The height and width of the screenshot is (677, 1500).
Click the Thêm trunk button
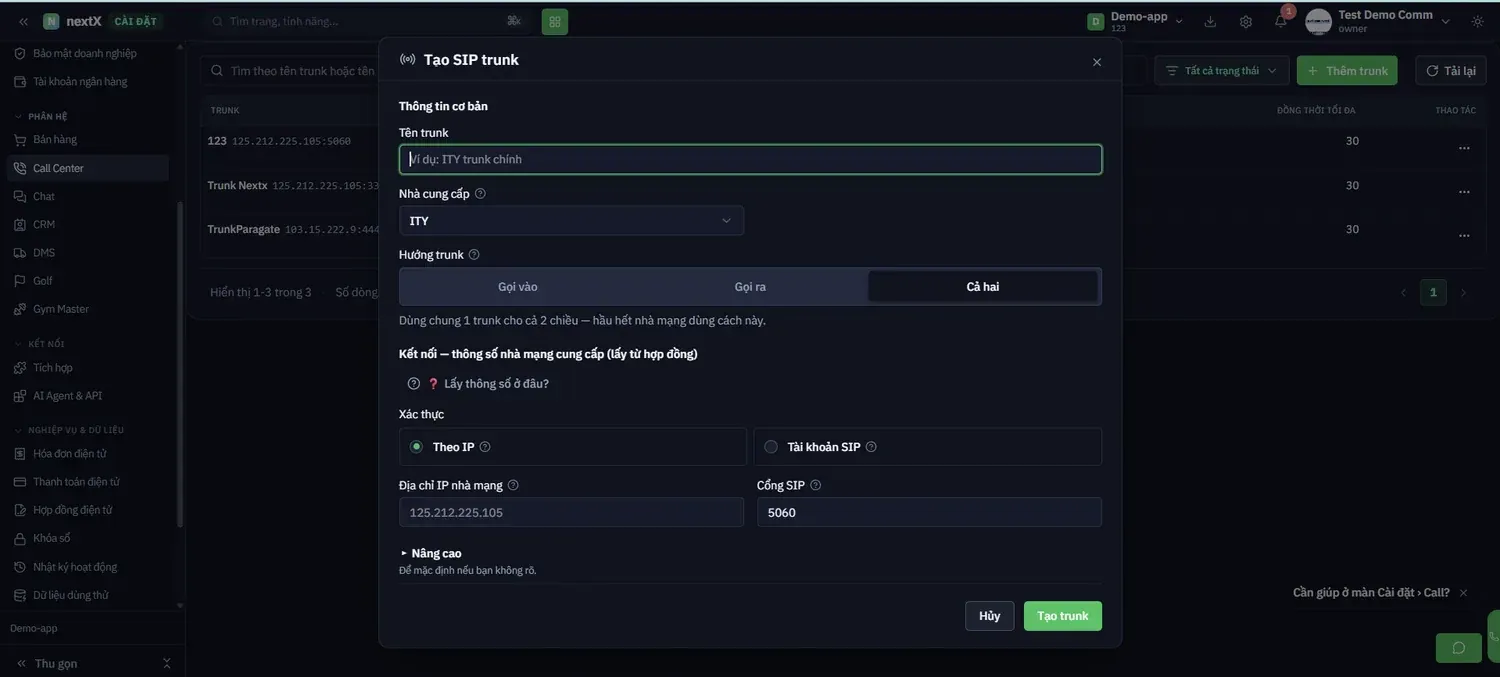[x=1347, y=71]
